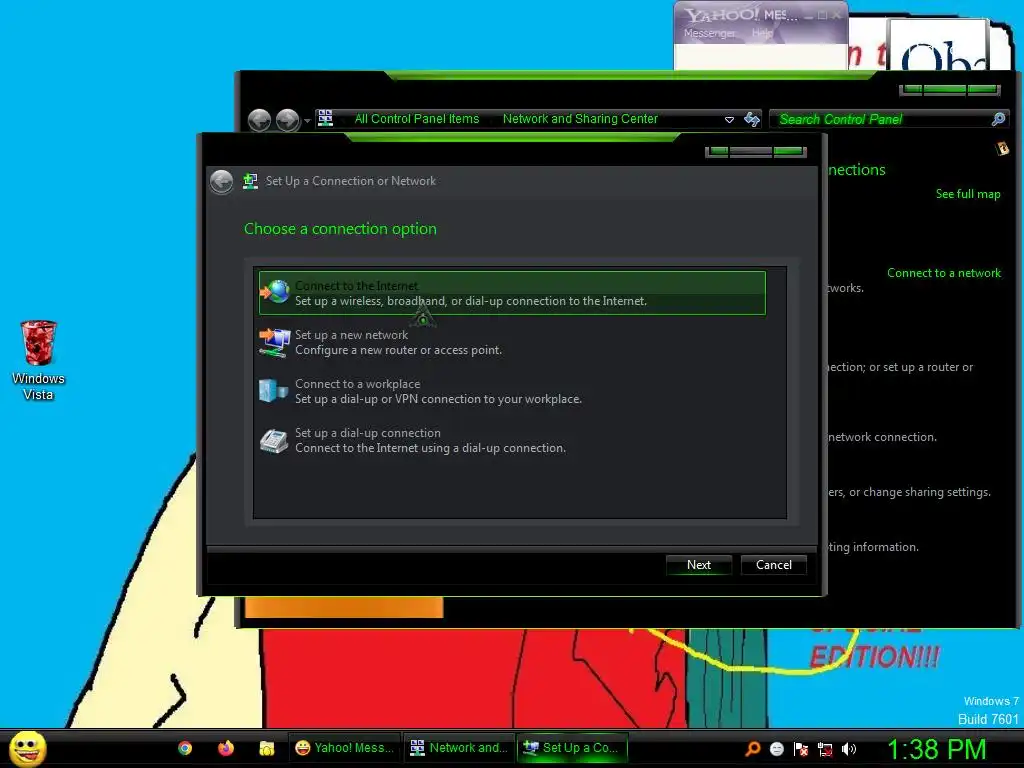The image size is (1024, 768).
Task: Click the Network and Sharing Center address bar icon
Action: tap(325, 118)
